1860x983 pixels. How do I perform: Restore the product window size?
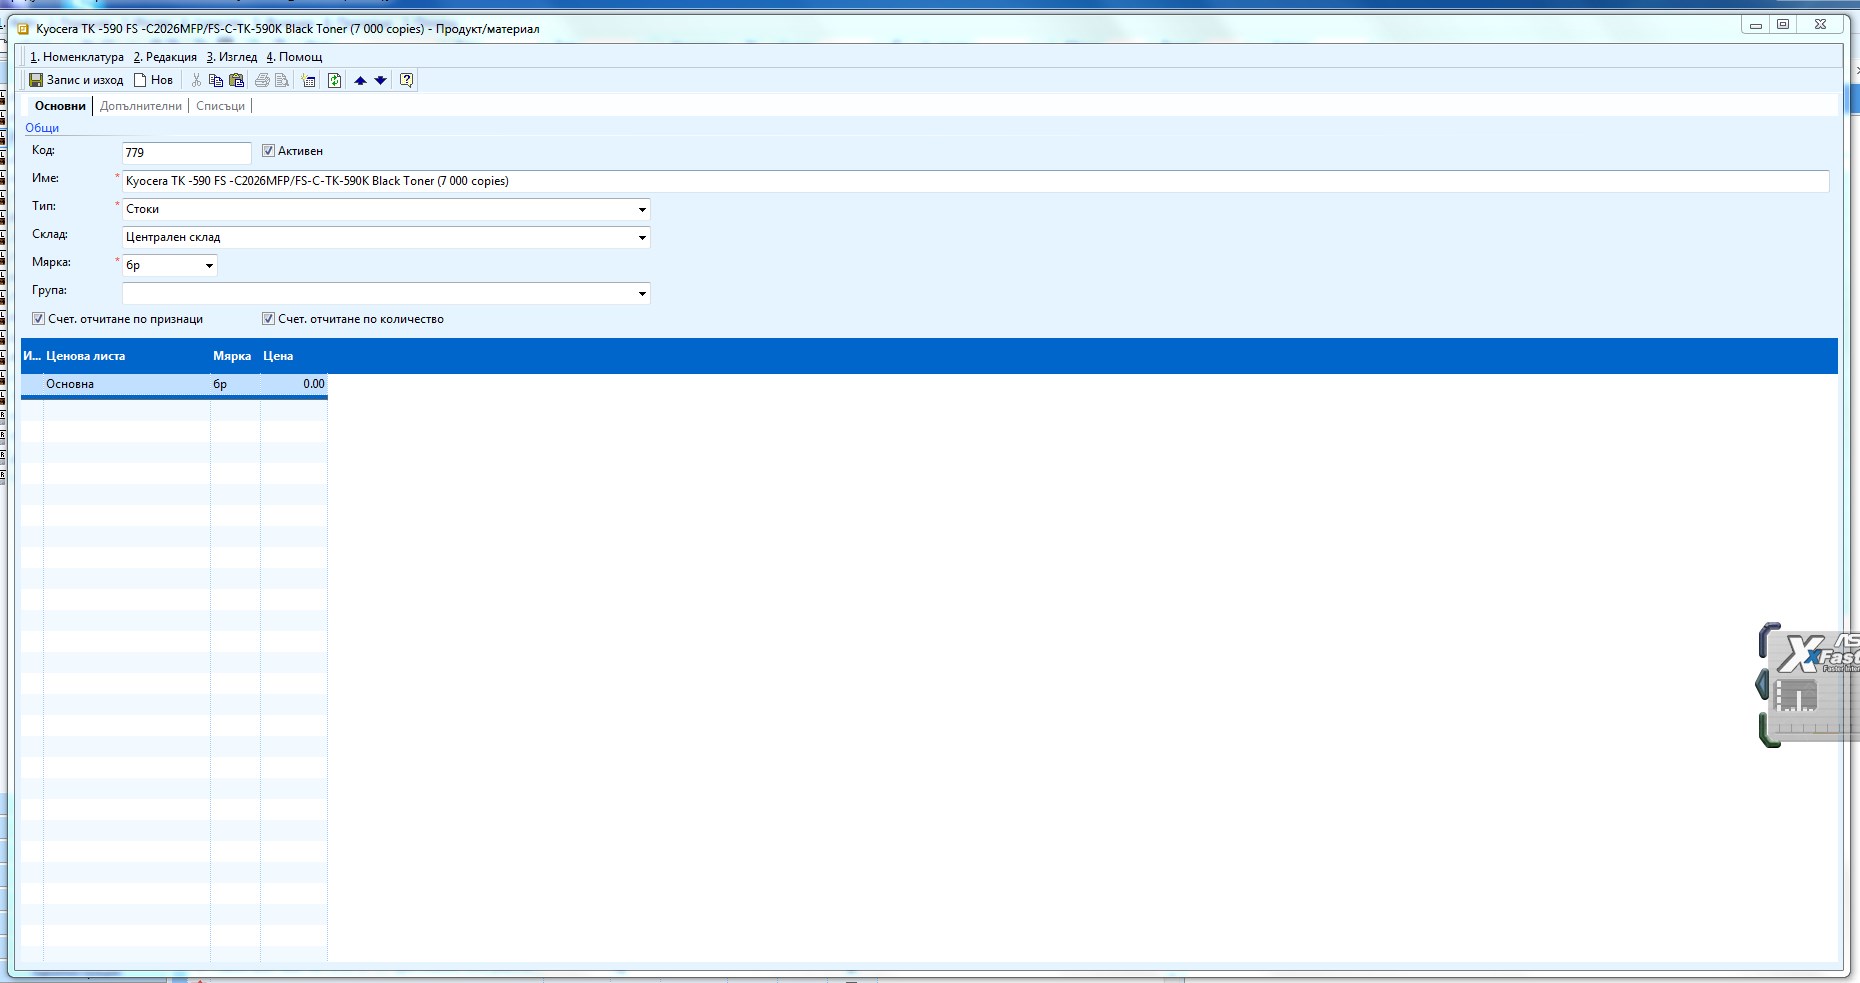point(1783,25)
